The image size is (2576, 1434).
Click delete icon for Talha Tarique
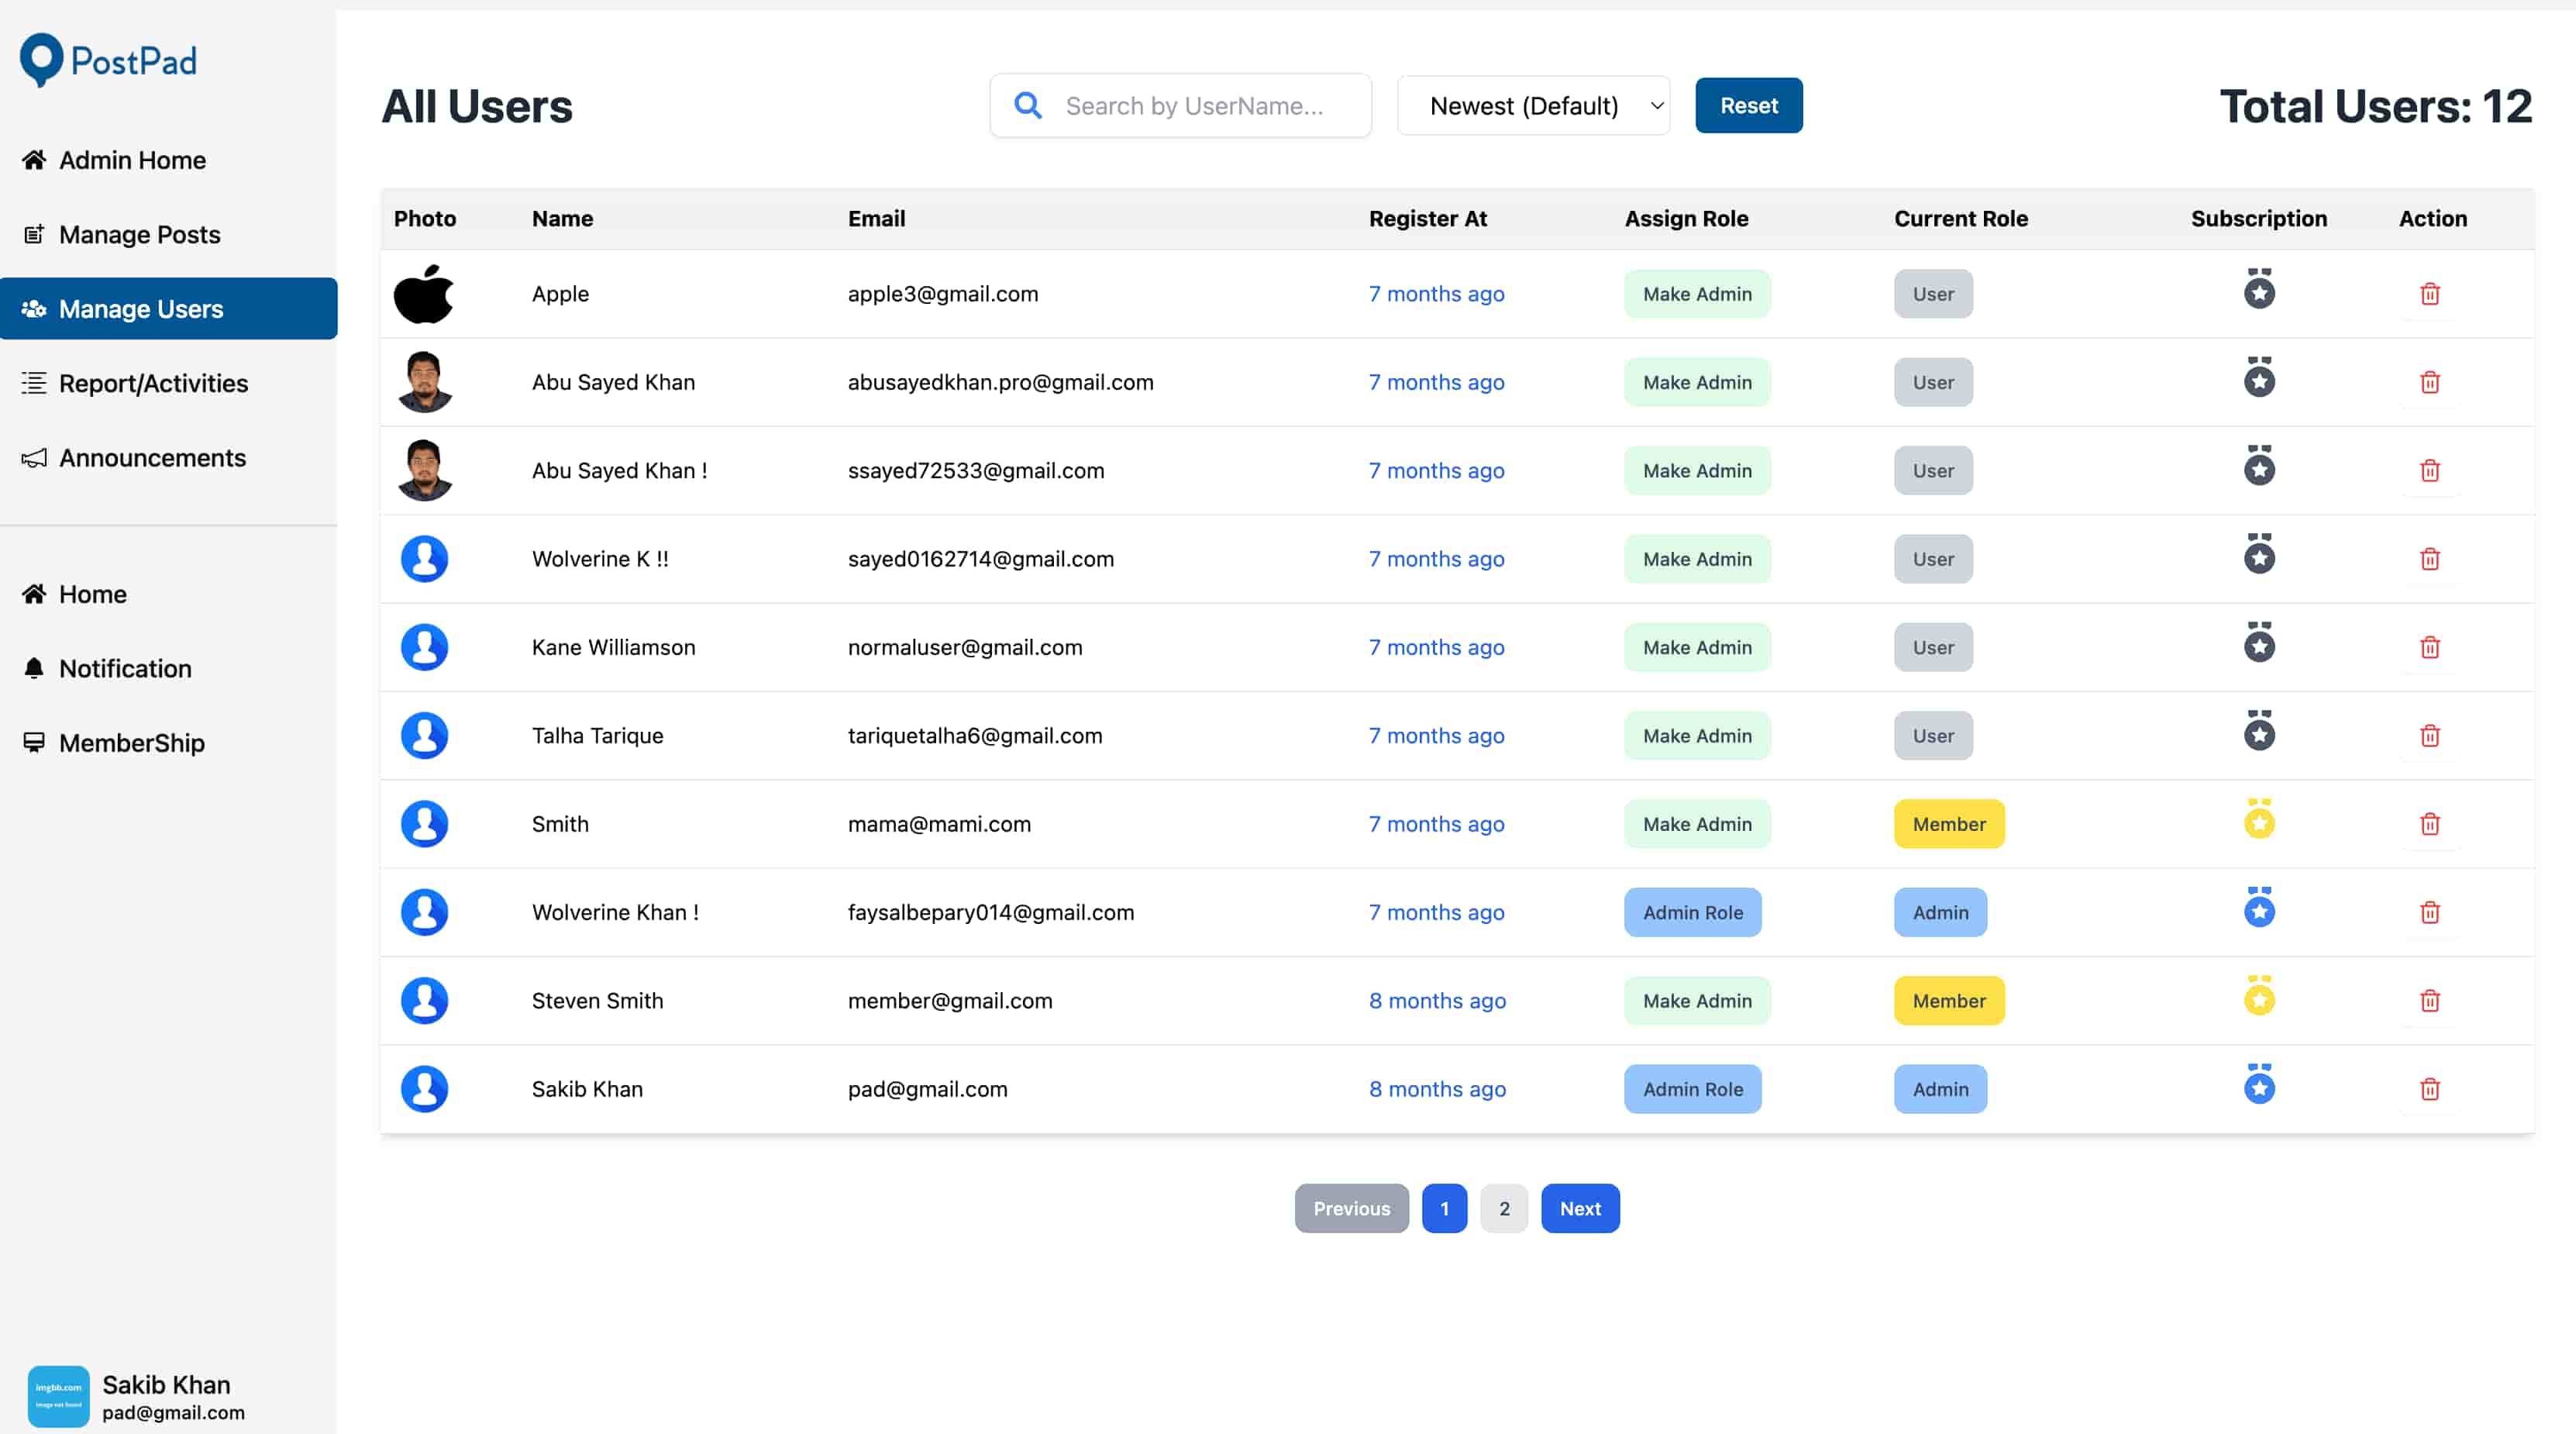(x=2429, y=735)
